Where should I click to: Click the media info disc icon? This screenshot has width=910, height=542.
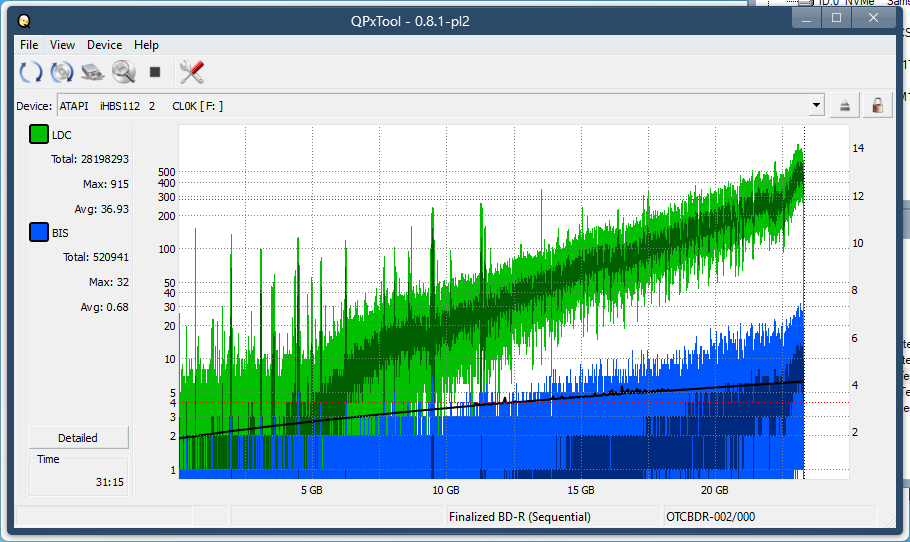[62, 72]
